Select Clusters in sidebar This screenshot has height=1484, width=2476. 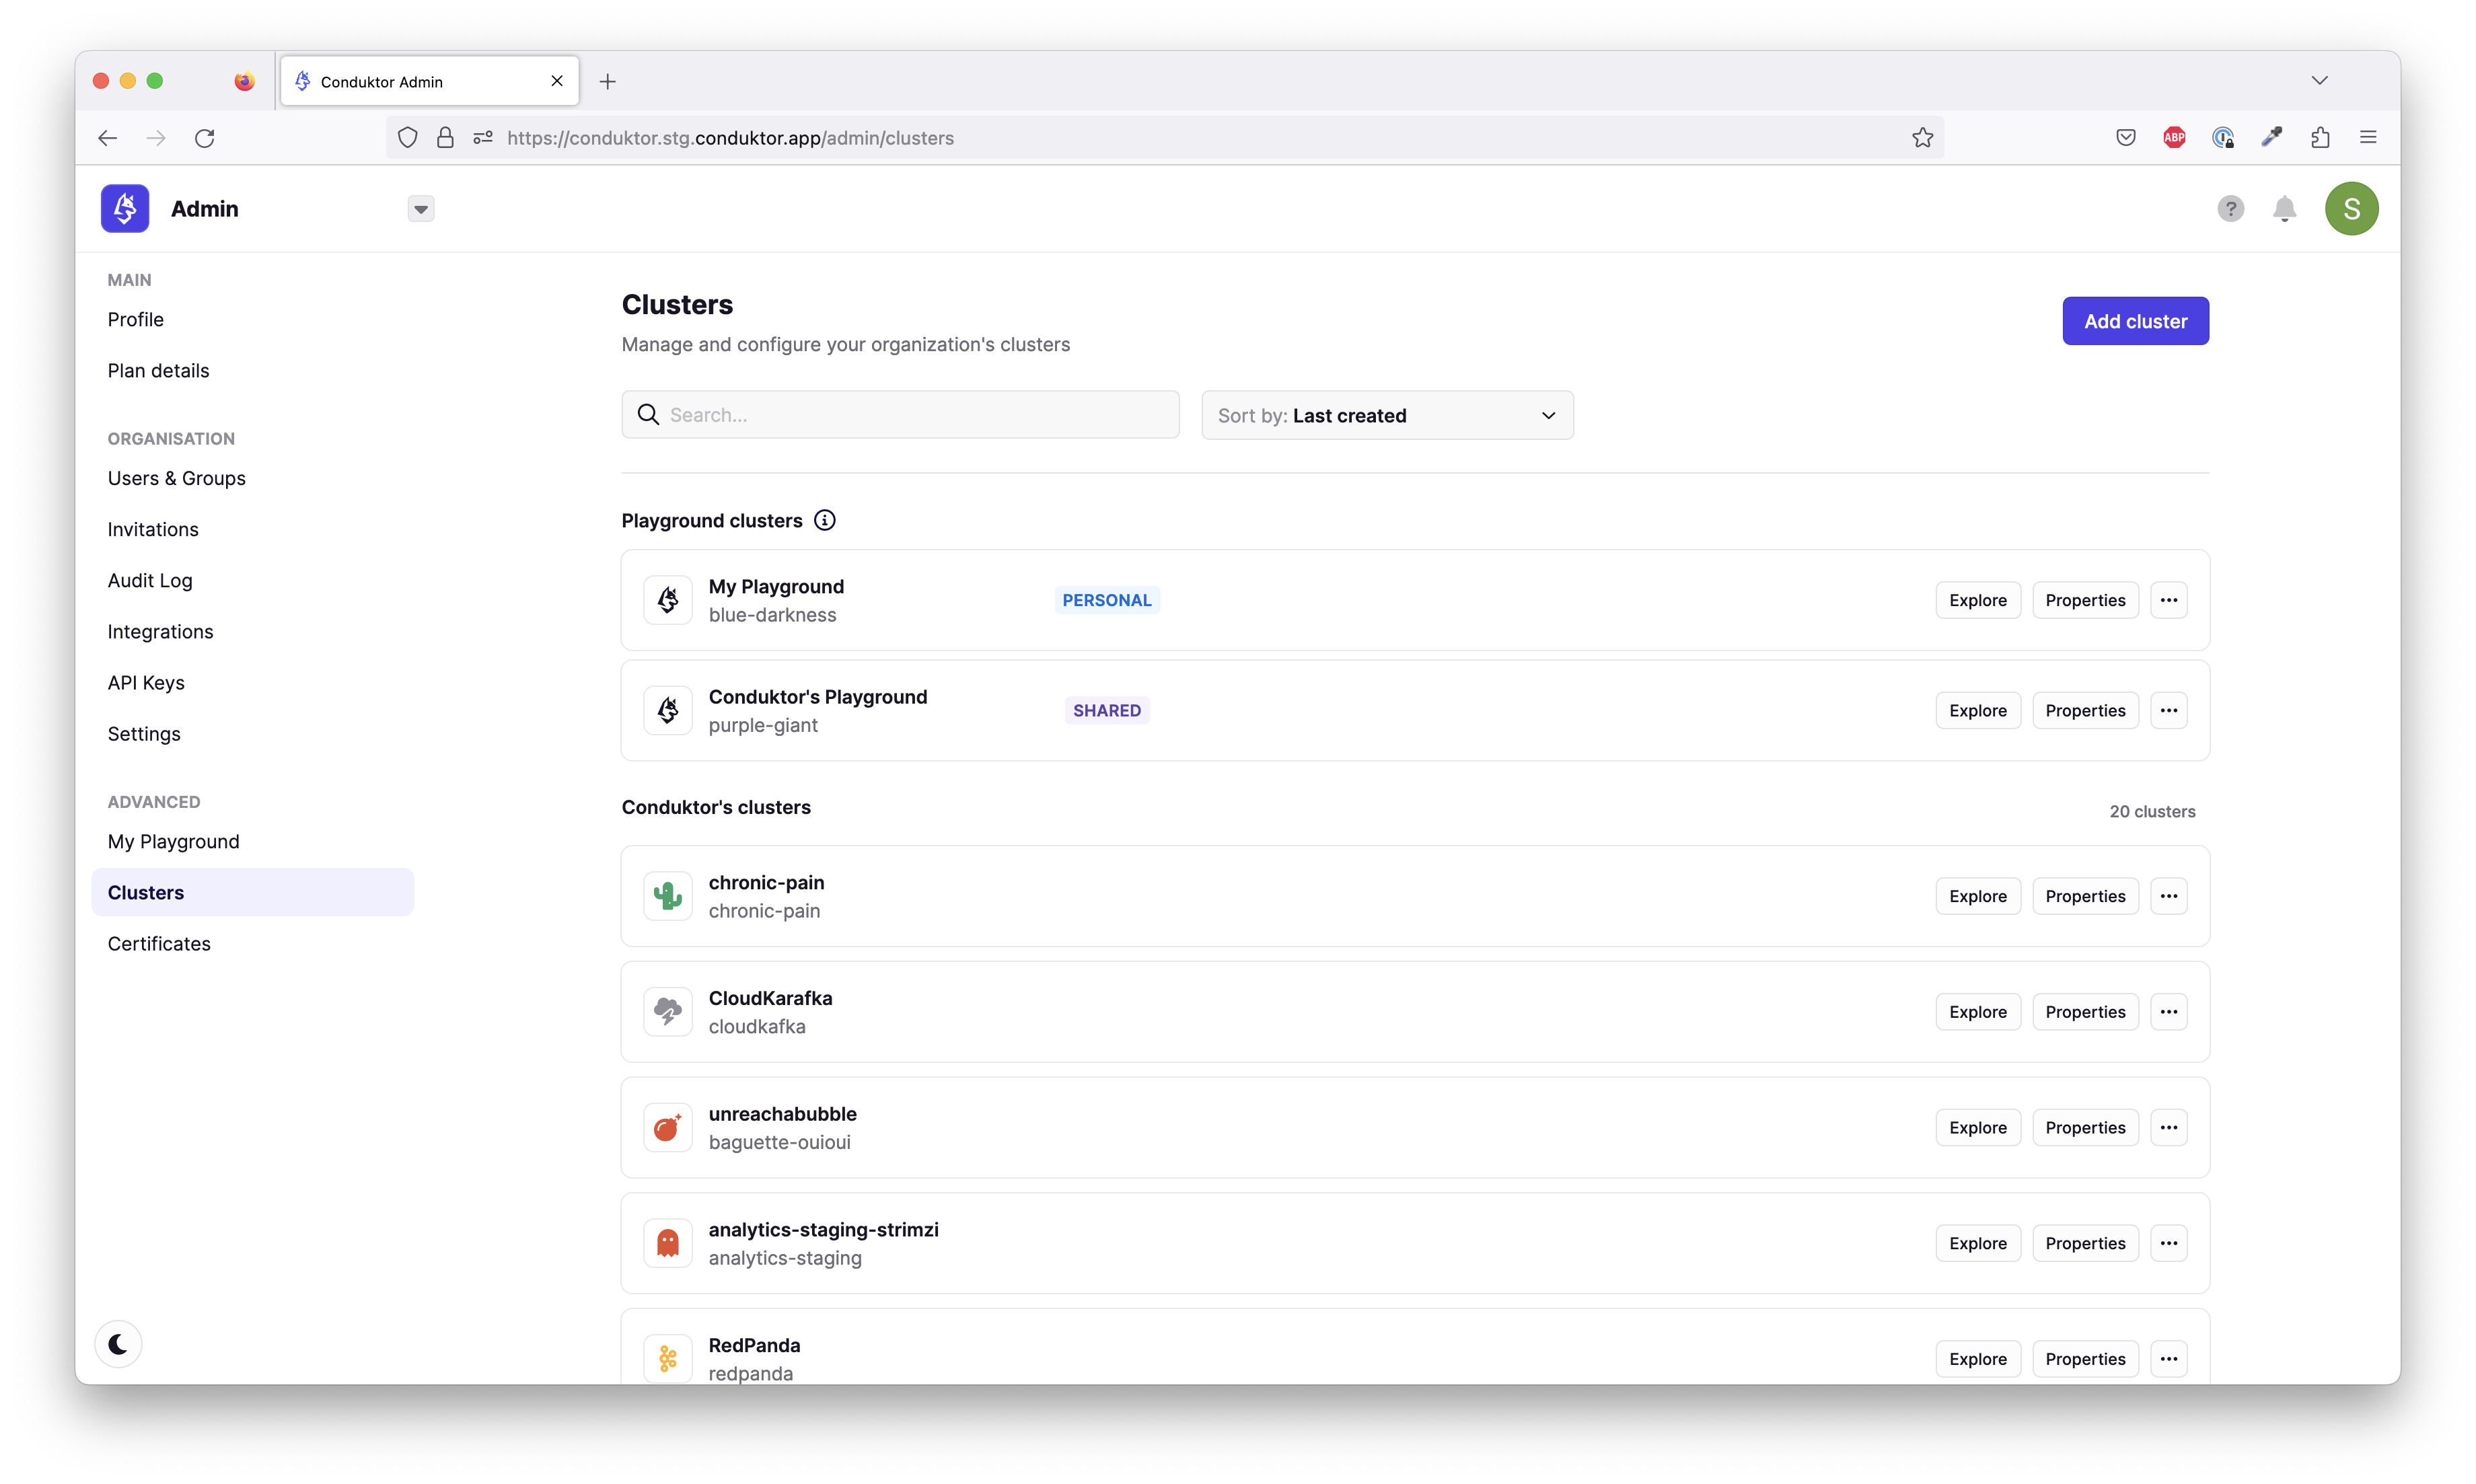pos(253,892)
